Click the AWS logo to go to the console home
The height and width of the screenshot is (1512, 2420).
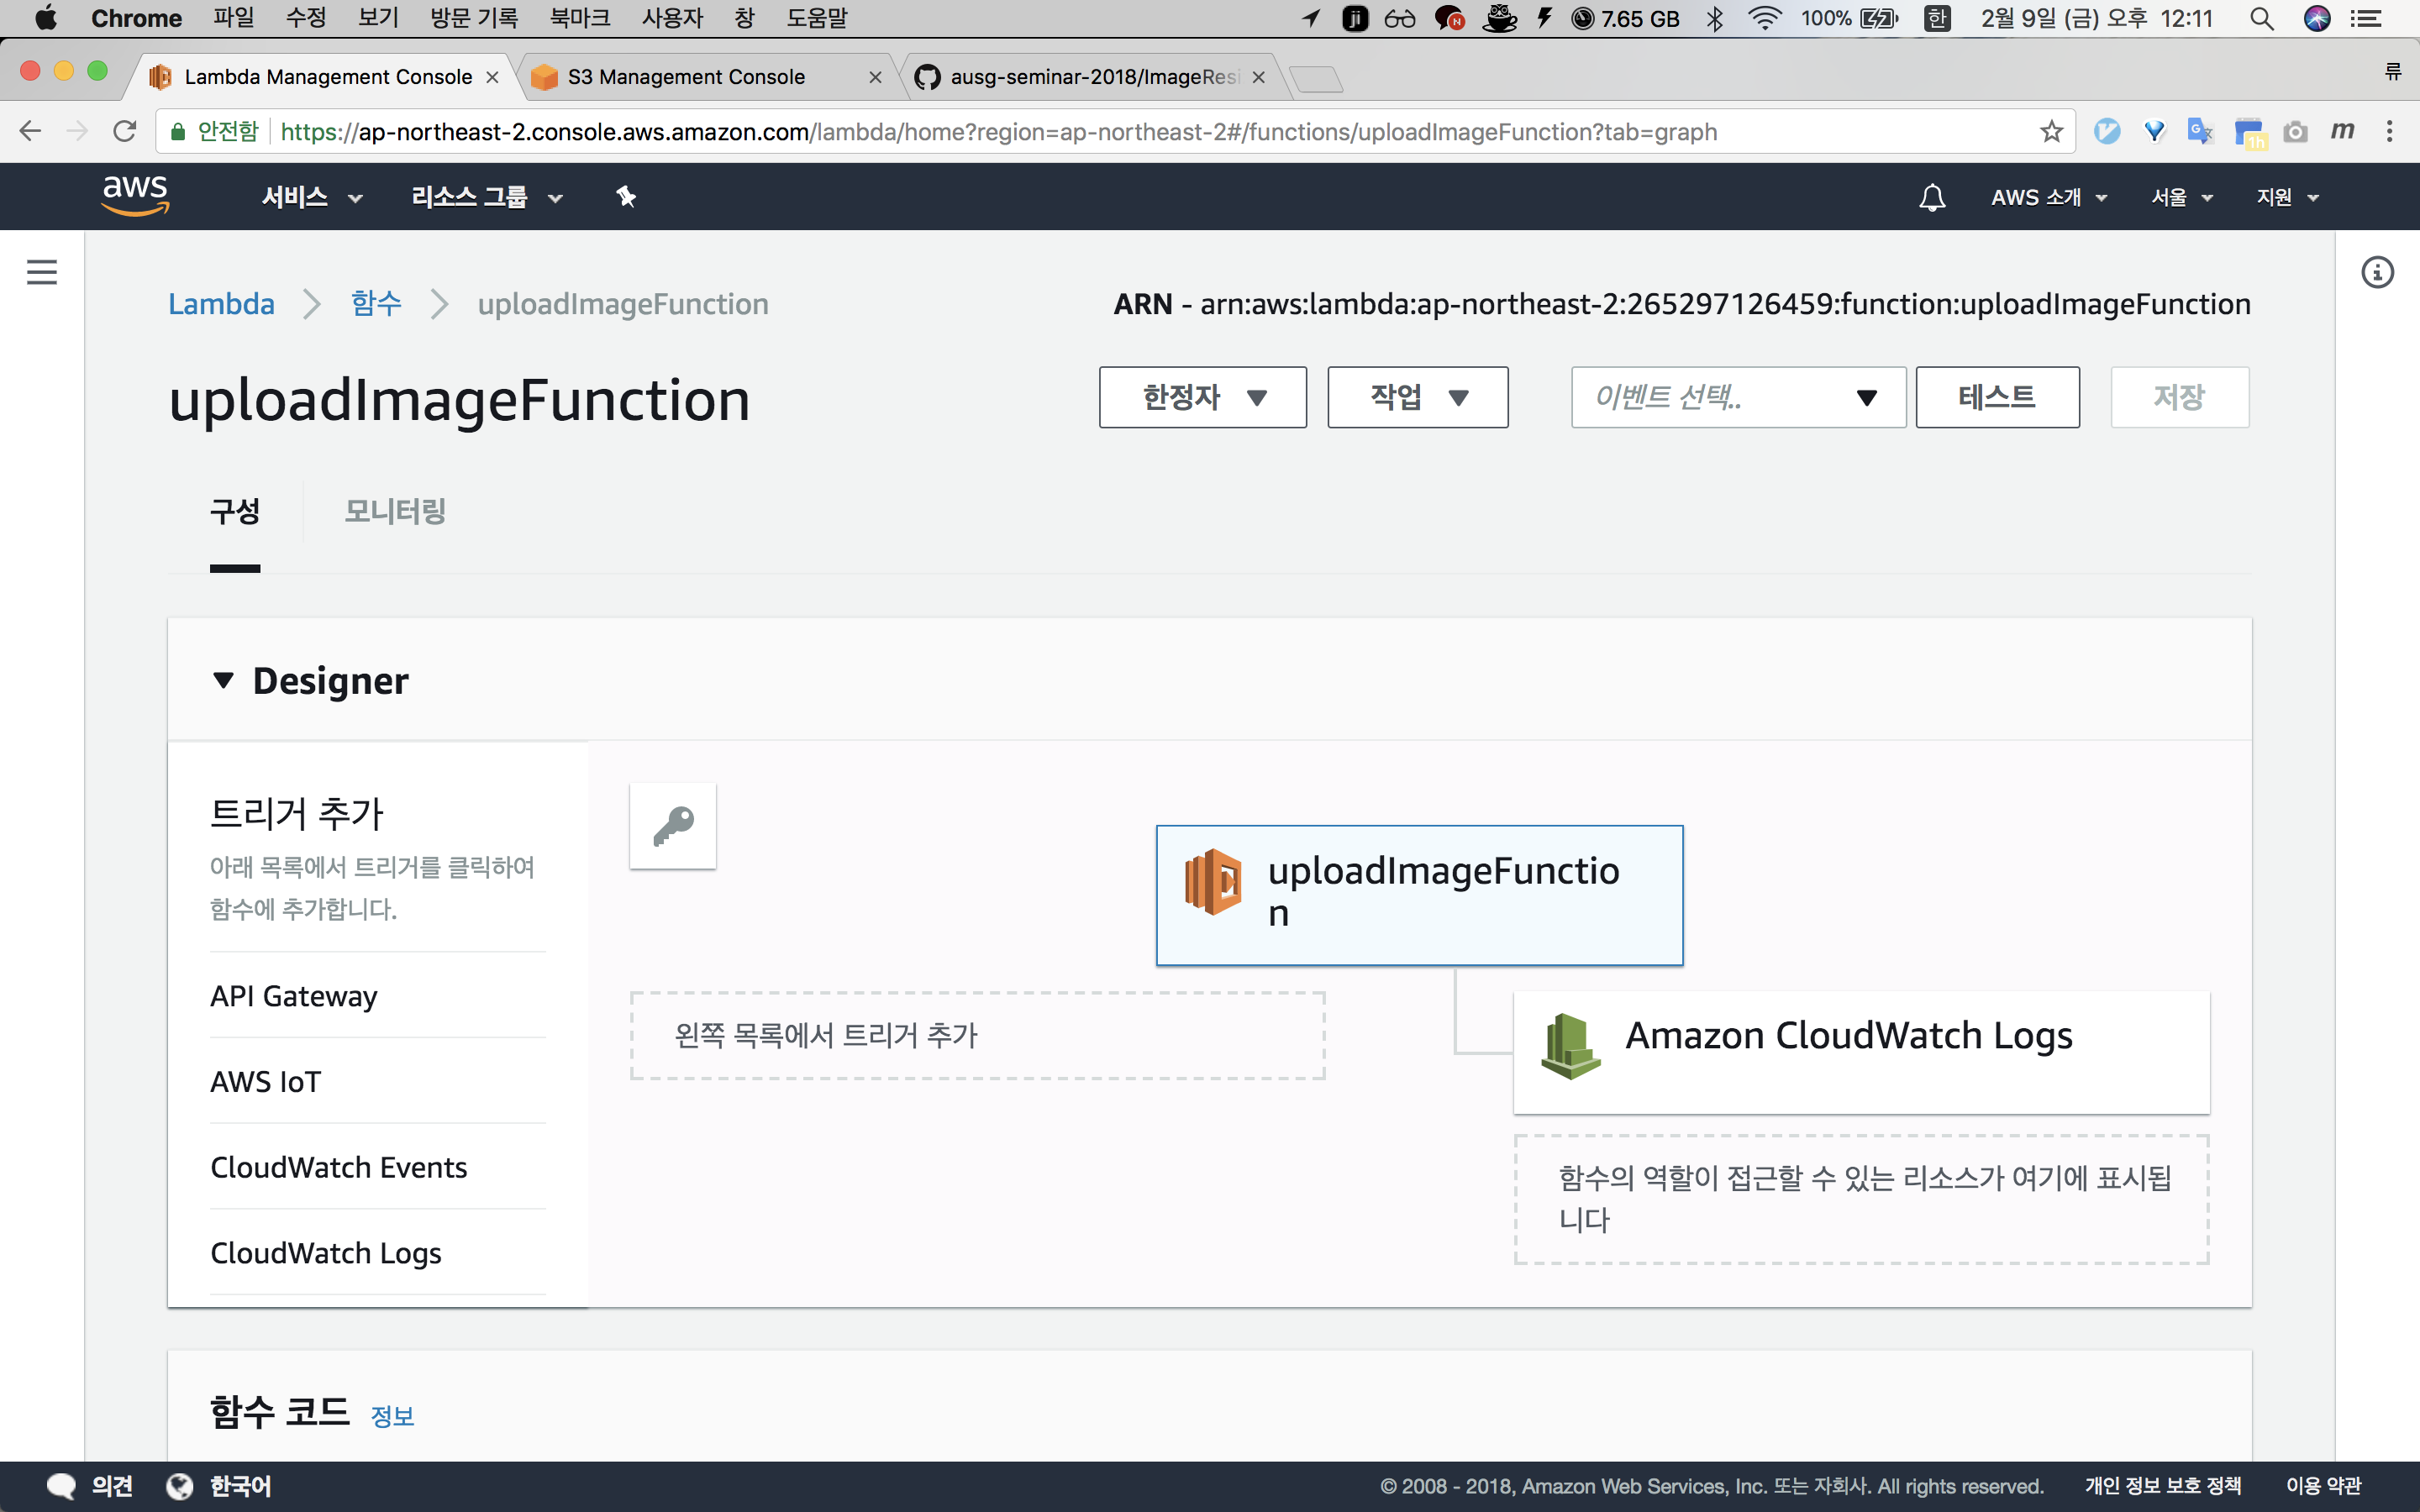(136, 195)
